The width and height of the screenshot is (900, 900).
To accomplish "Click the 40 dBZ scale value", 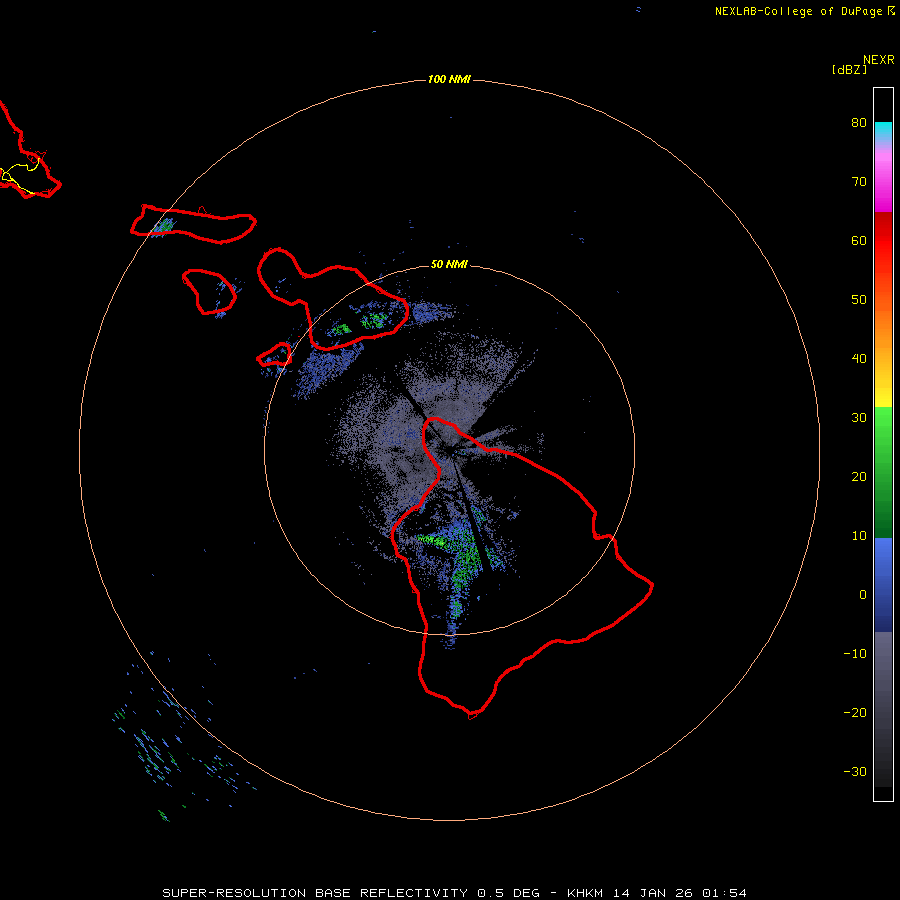I will [859, 359].
